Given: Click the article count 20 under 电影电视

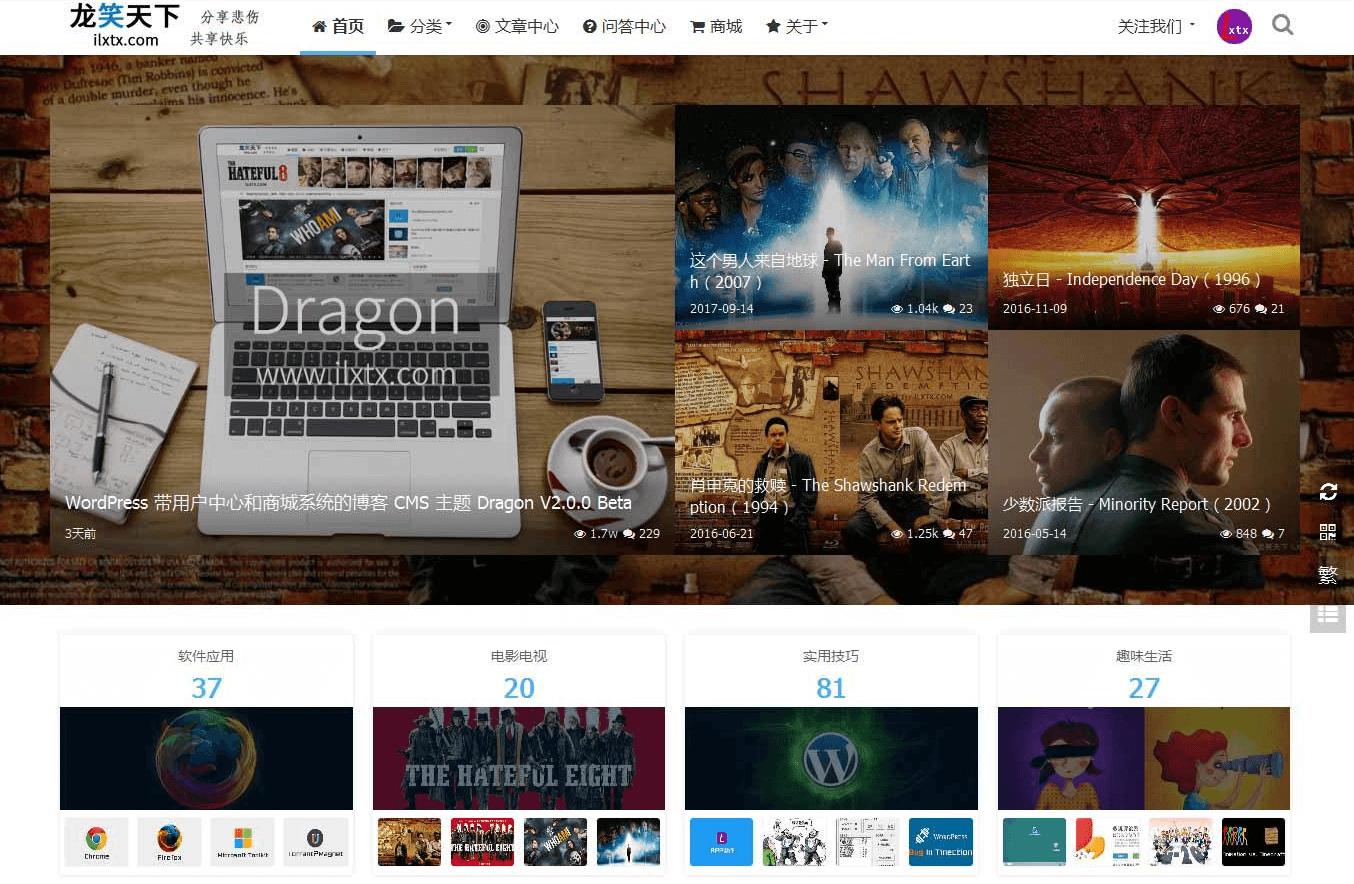Looking at the screenshot, I should (x=519, y=688).
